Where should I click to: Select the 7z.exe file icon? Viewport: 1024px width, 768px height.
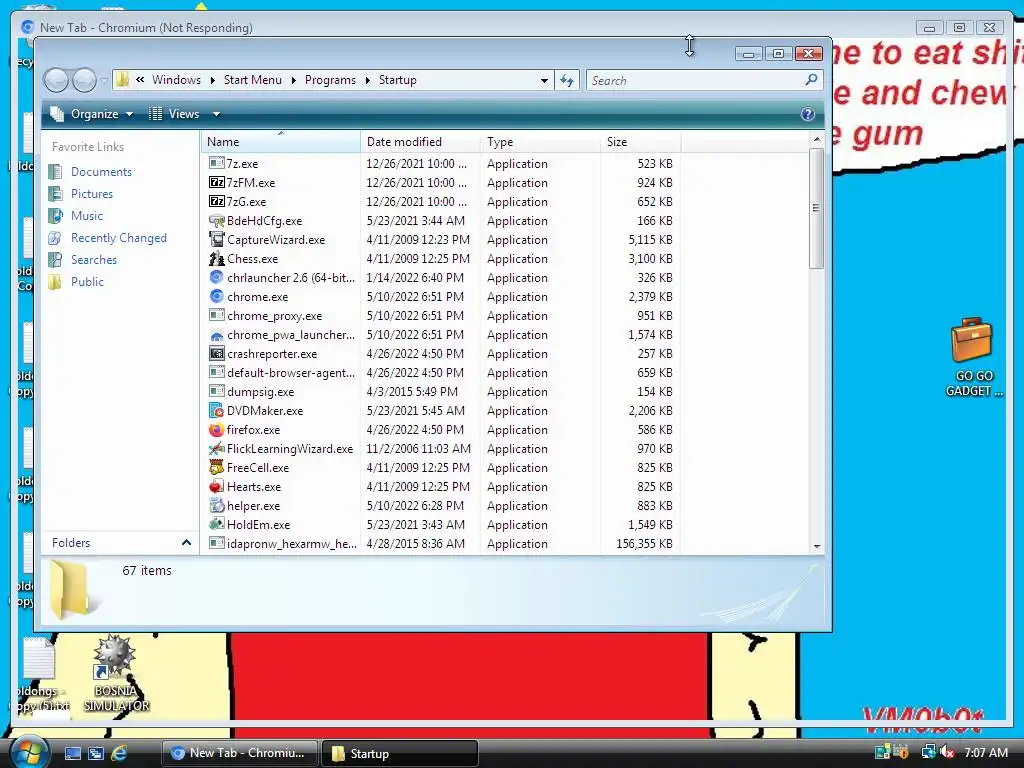[216, 163]
